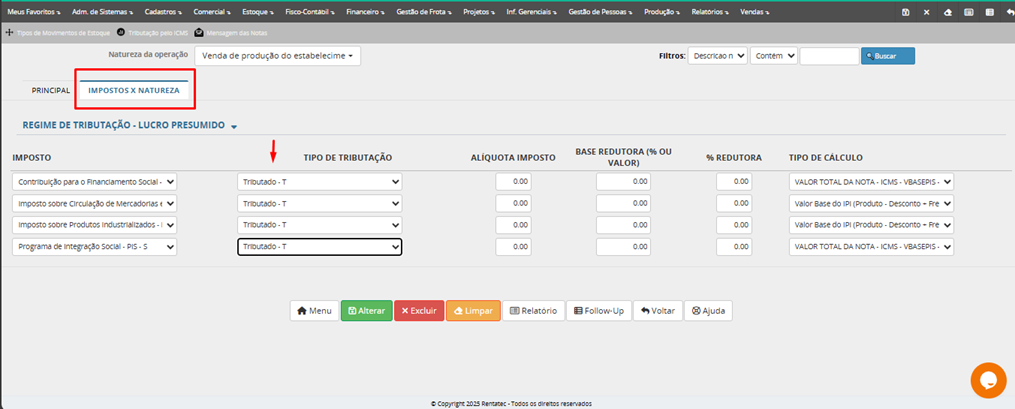Open Tipos de Movimentos de Estoque shortcut
This screenshot has width=1015, height=409.
coord(57,33)
